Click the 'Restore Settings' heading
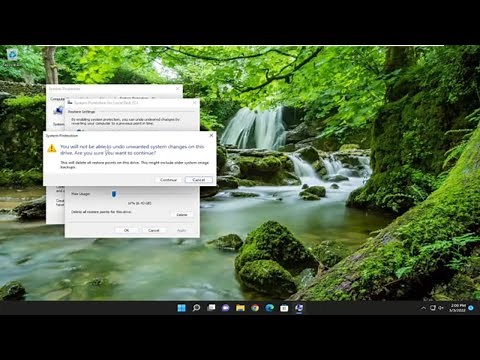 81,112
